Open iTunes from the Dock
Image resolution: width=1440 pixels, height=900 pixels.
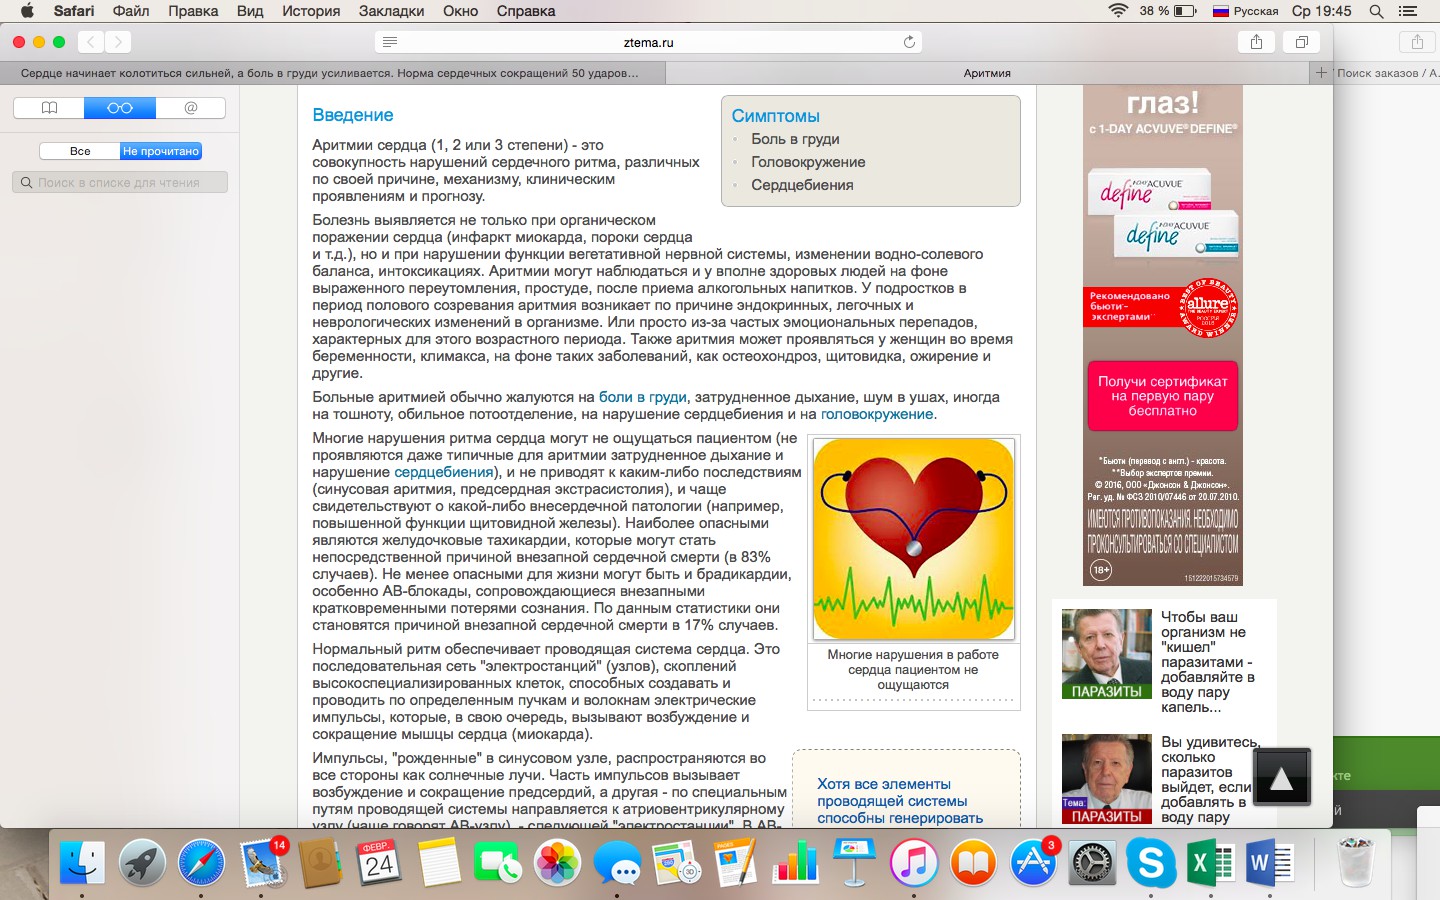[914, 862]
